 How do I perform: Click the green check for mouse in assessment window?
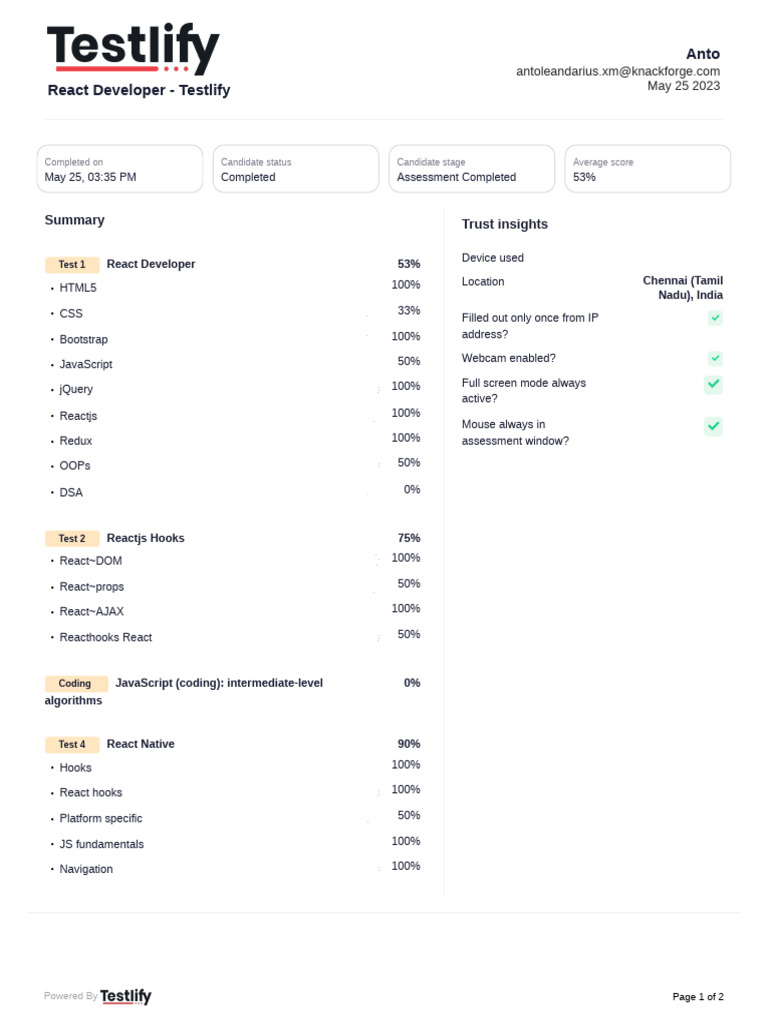(x=713, y=426)
